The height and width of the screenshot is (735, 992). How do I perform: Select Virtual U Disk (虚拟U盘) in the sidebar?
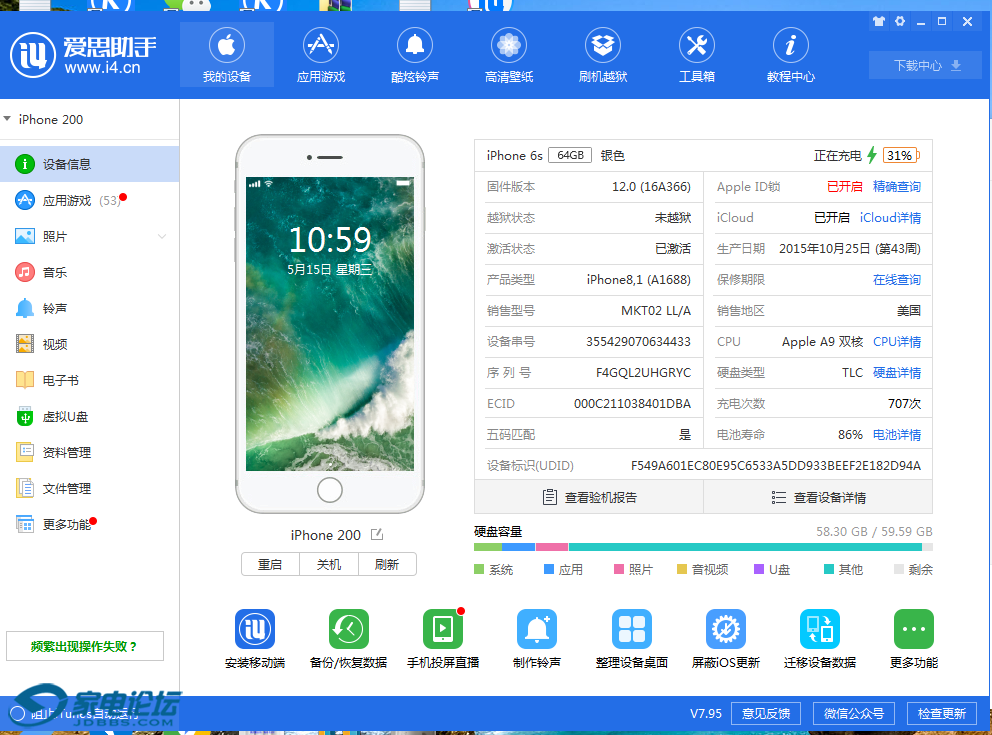66,417
